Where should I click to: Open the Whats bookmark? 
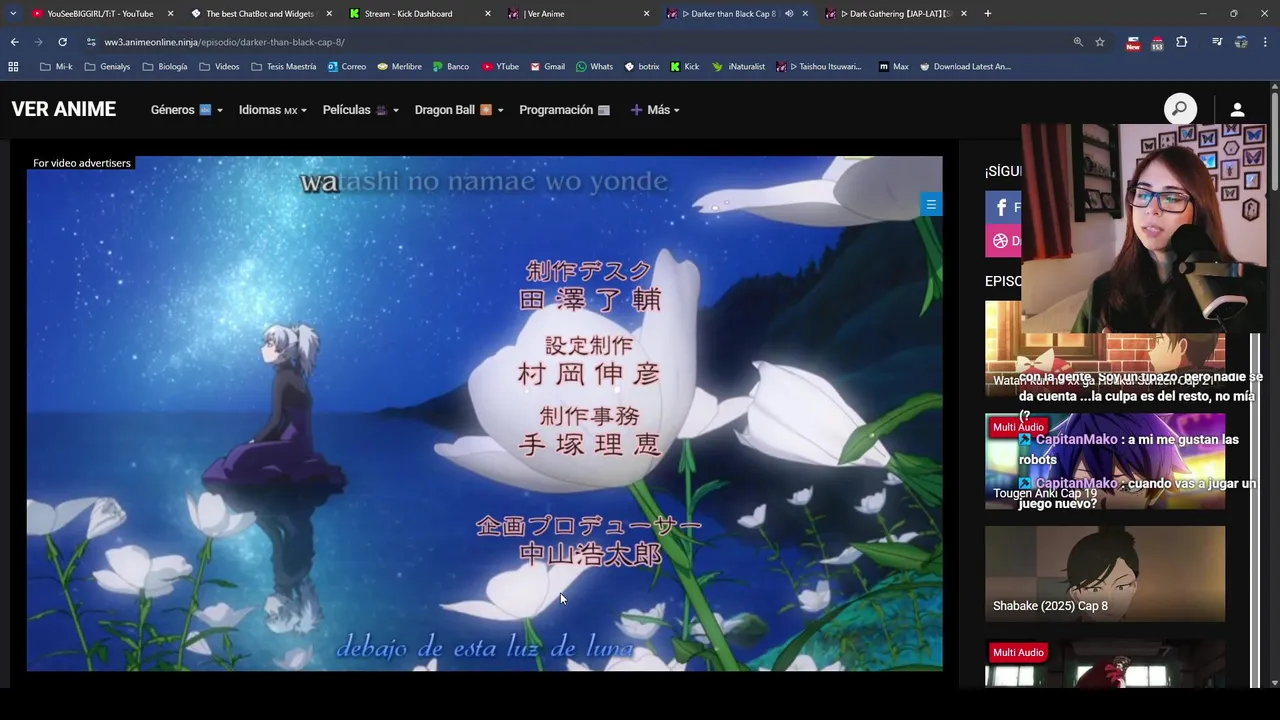point(594,67)
